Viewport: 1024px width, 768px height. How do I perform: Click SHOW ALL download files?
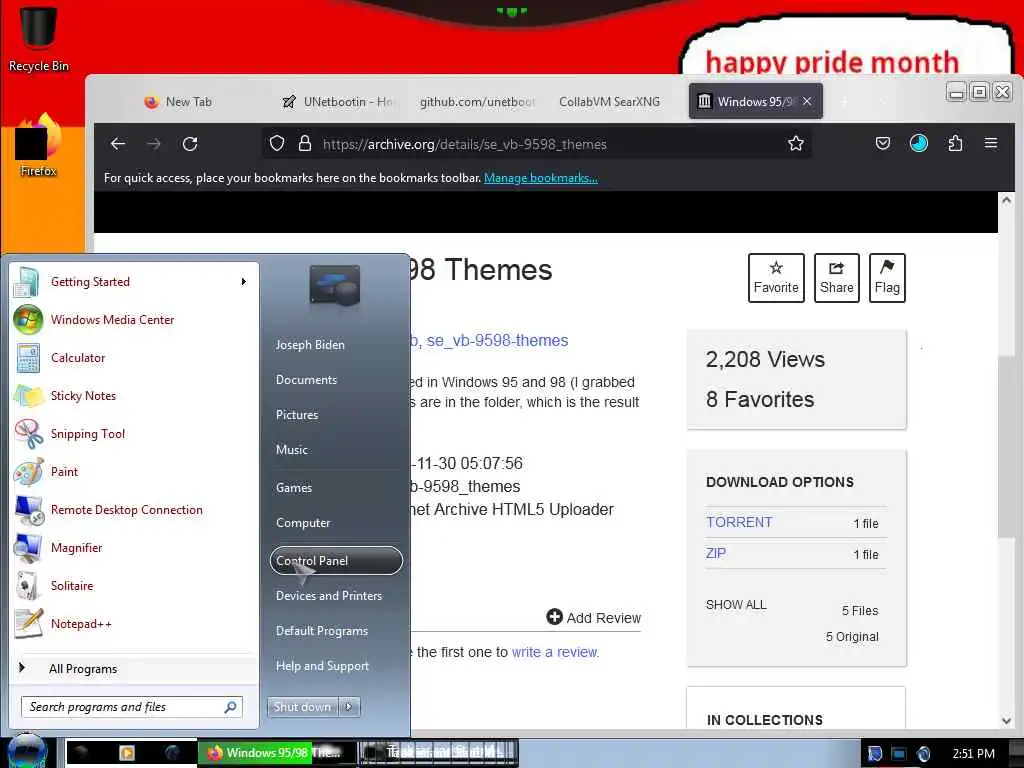coord(736,605)
